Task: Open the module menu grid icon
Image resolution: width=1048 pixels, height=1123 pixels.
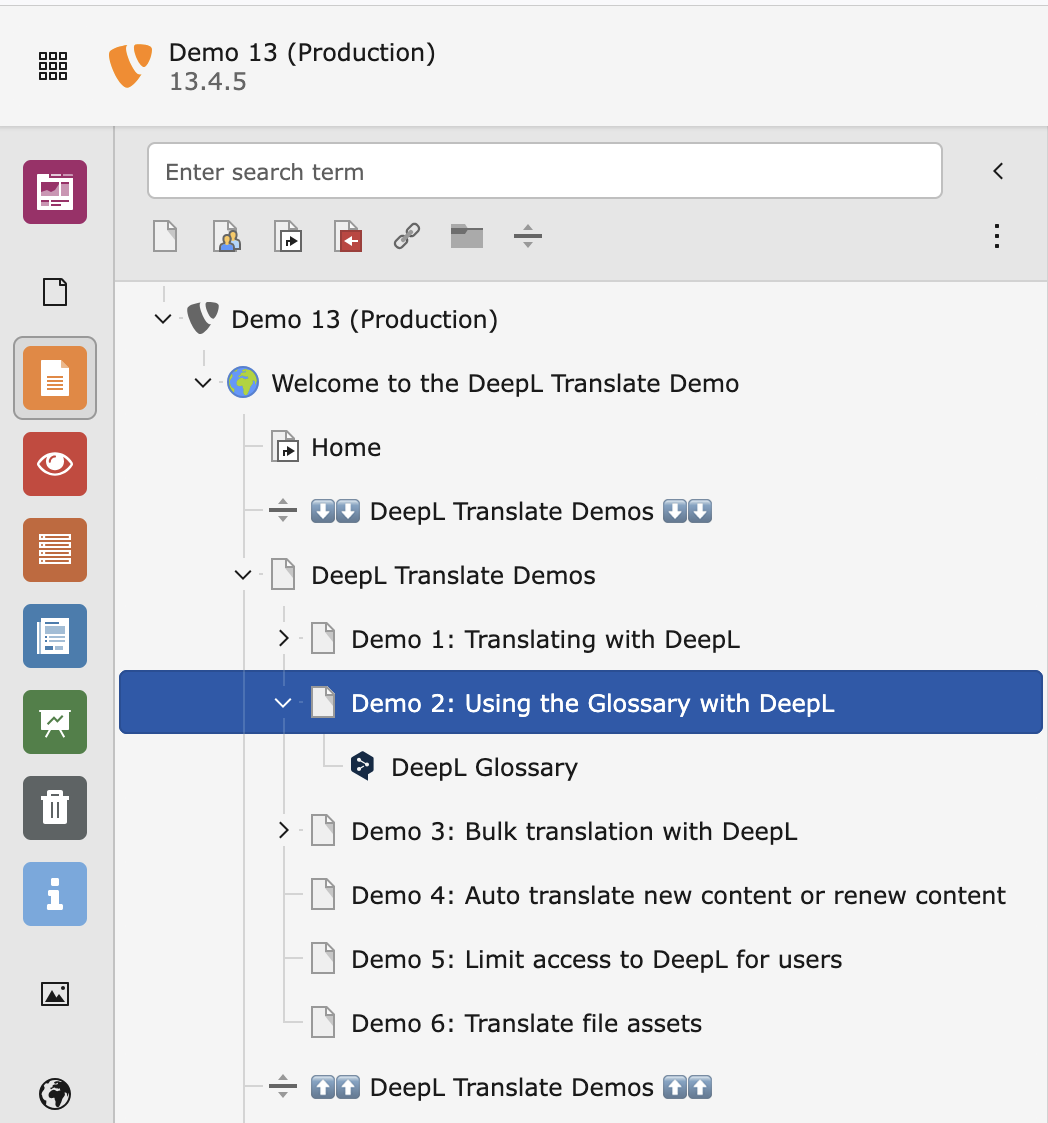Action: 53,66
